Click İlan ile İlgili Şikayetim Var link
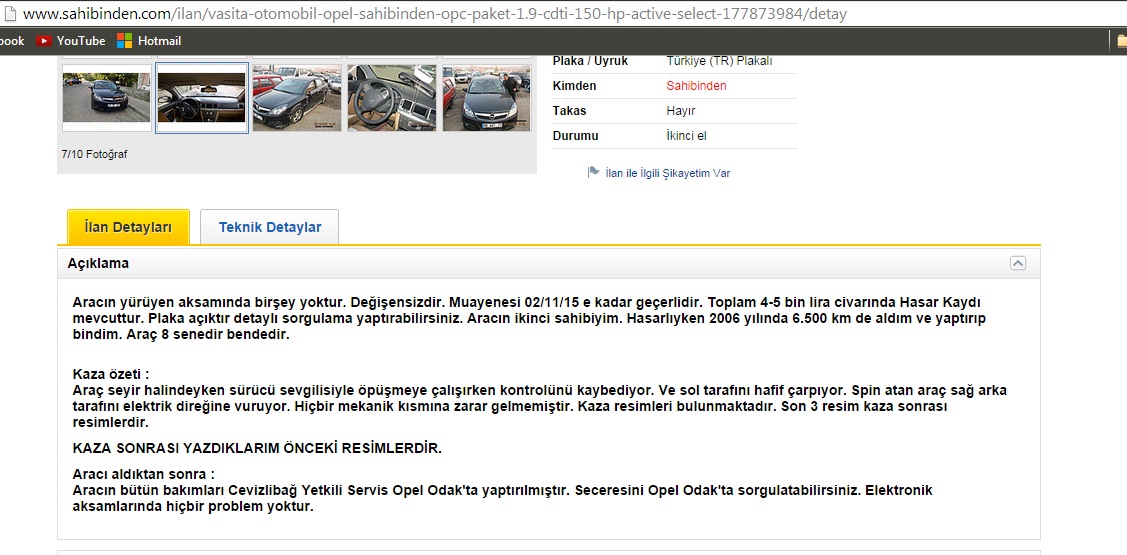This screenshot has width=1127, height=555. 668,173
